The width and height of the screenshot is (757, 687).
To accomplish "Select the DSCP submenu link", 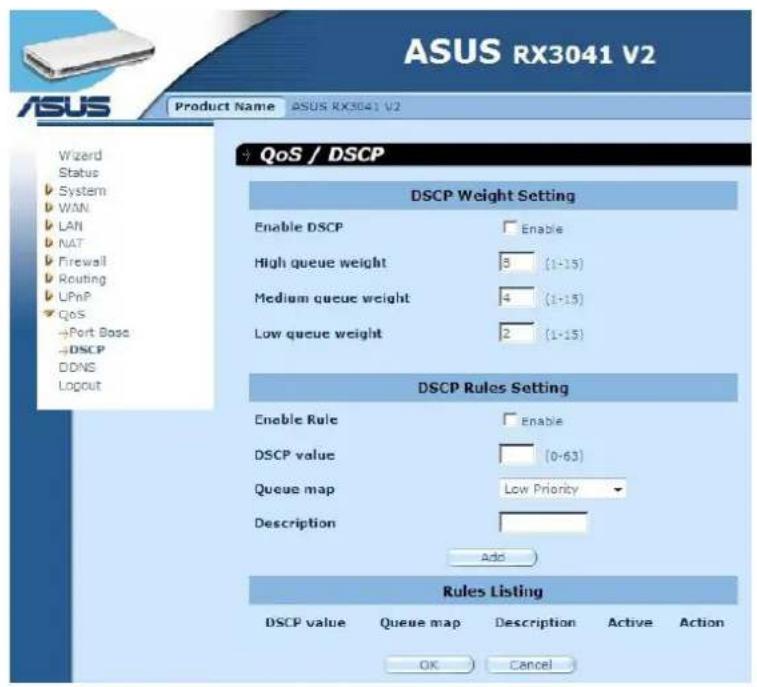I will pyautogui.click(x=87, y=350).
